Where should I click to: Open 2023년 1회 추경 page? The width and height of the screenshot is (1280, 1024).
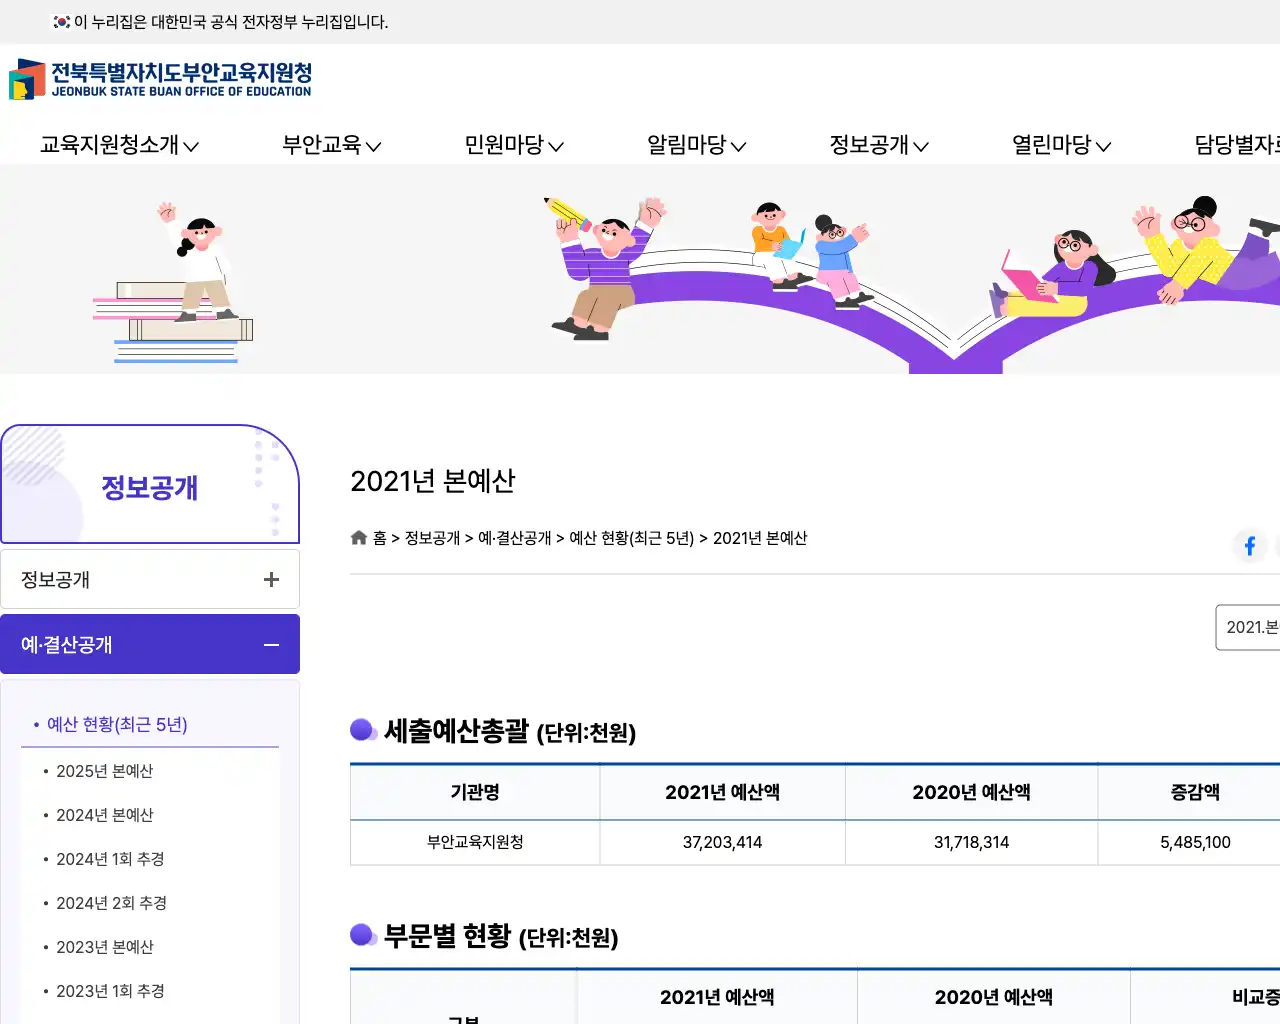(x=110, y=991)
